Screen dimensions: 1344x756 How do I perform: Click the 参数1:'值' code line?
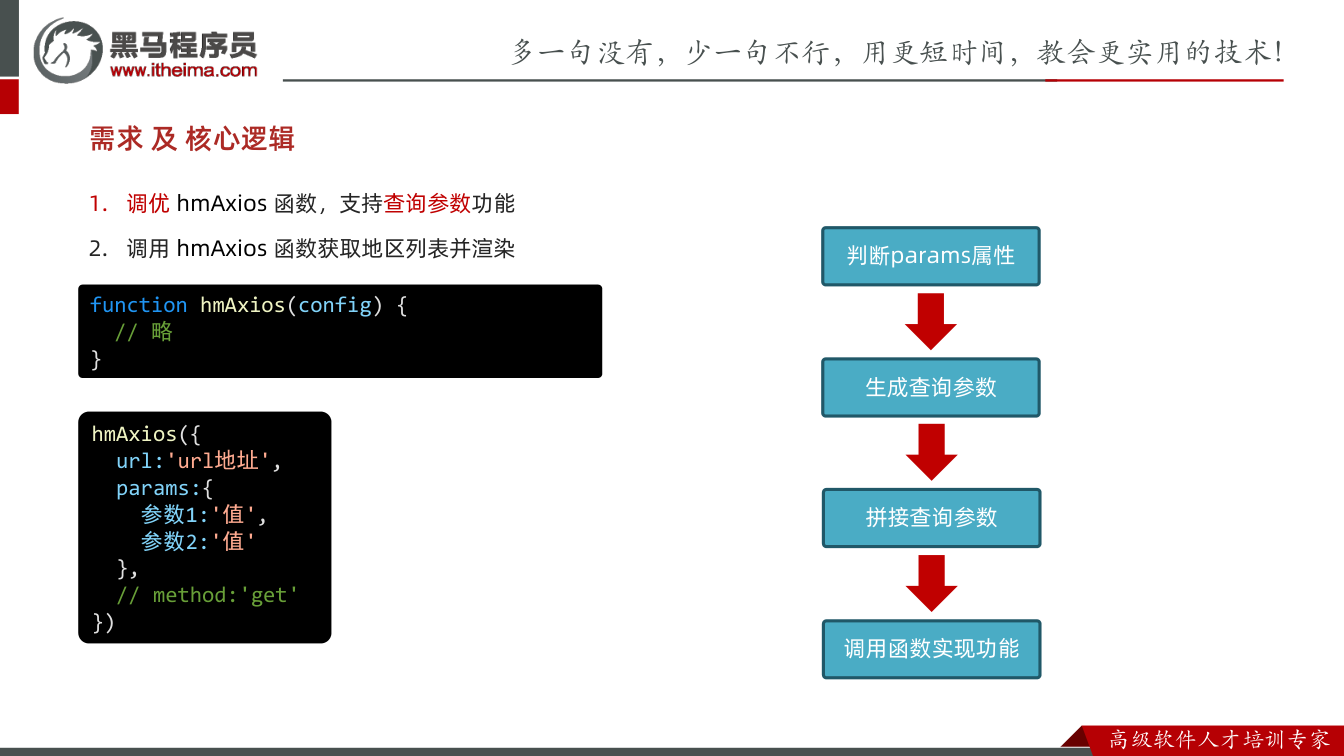coord(205,515)
